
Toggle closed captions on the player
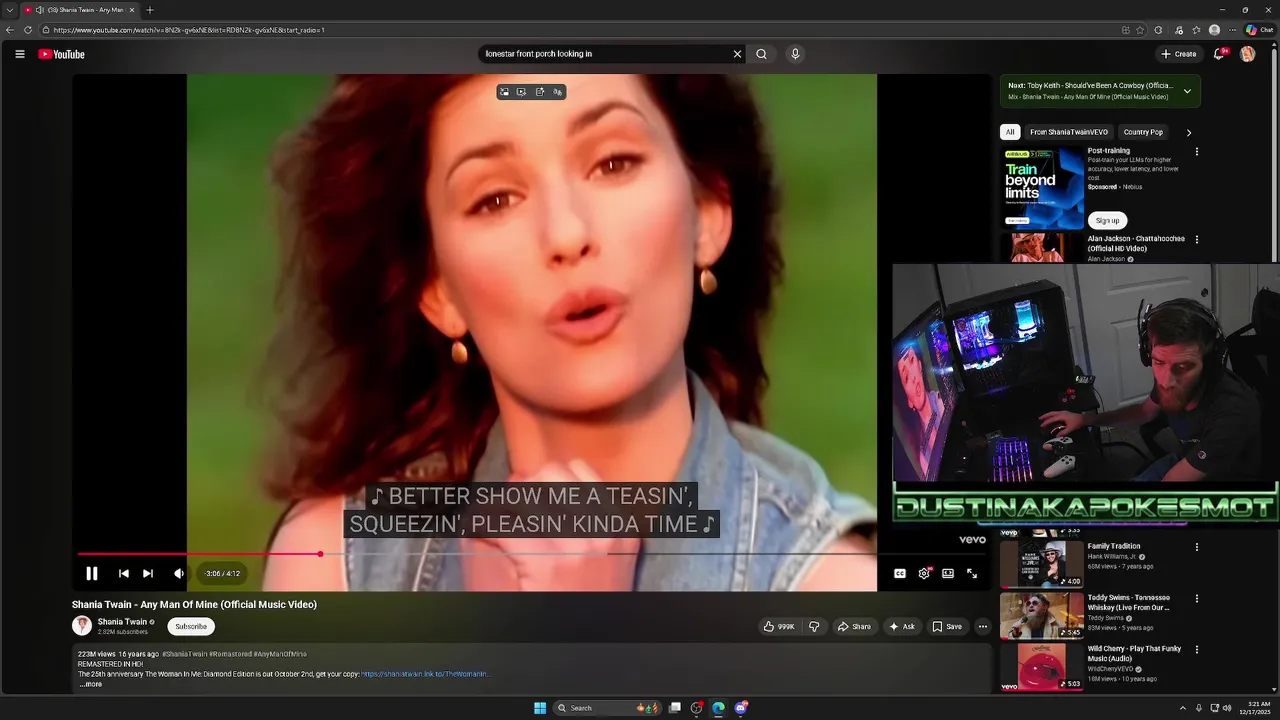[899, 573]
